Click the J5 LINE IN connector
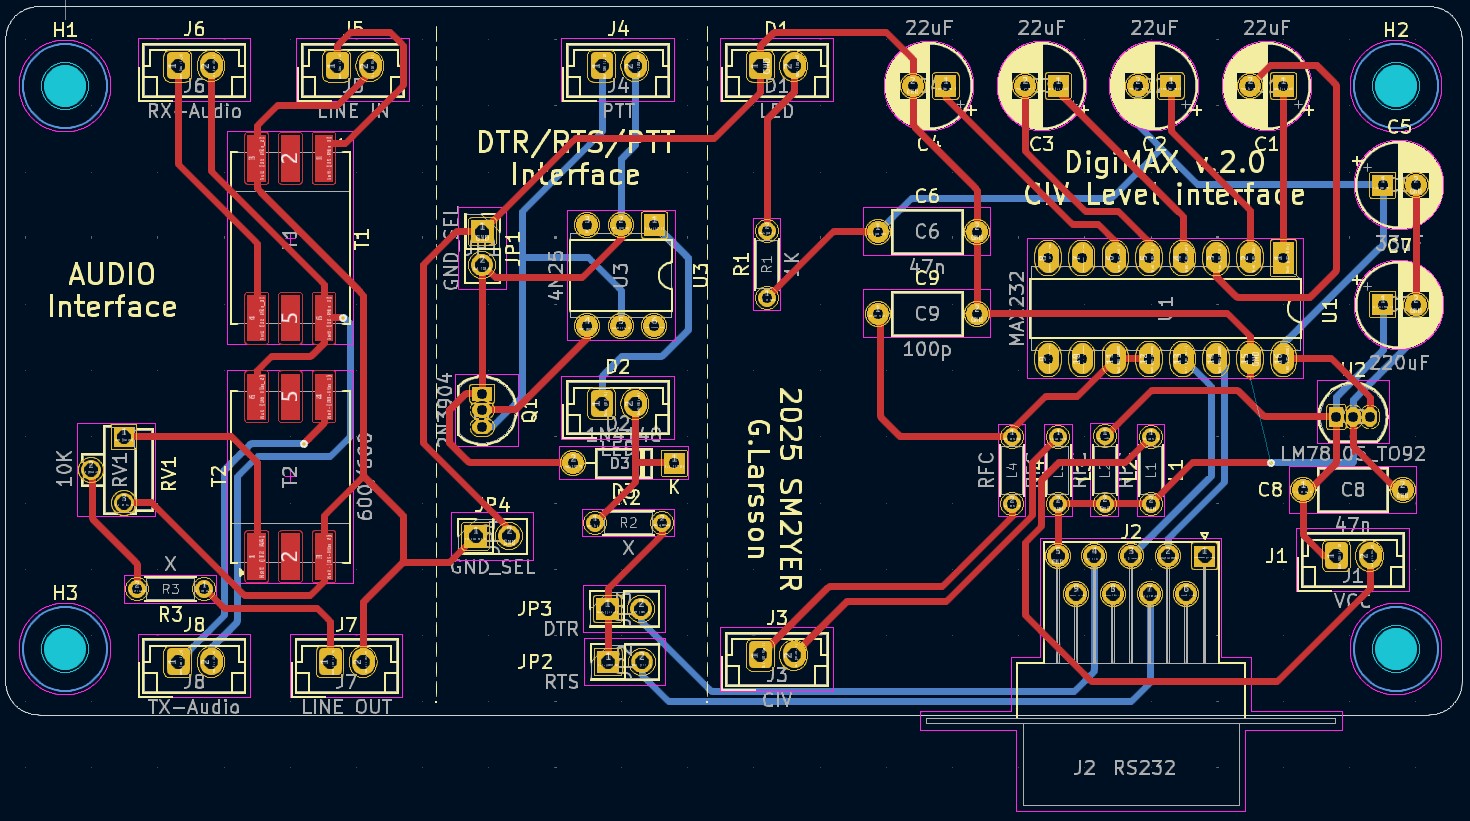 pyautogui.click(x=352, y=70)
